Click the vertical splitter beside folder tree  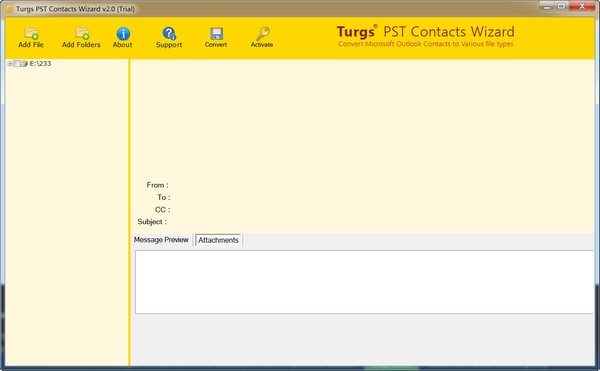click(129, 212)
